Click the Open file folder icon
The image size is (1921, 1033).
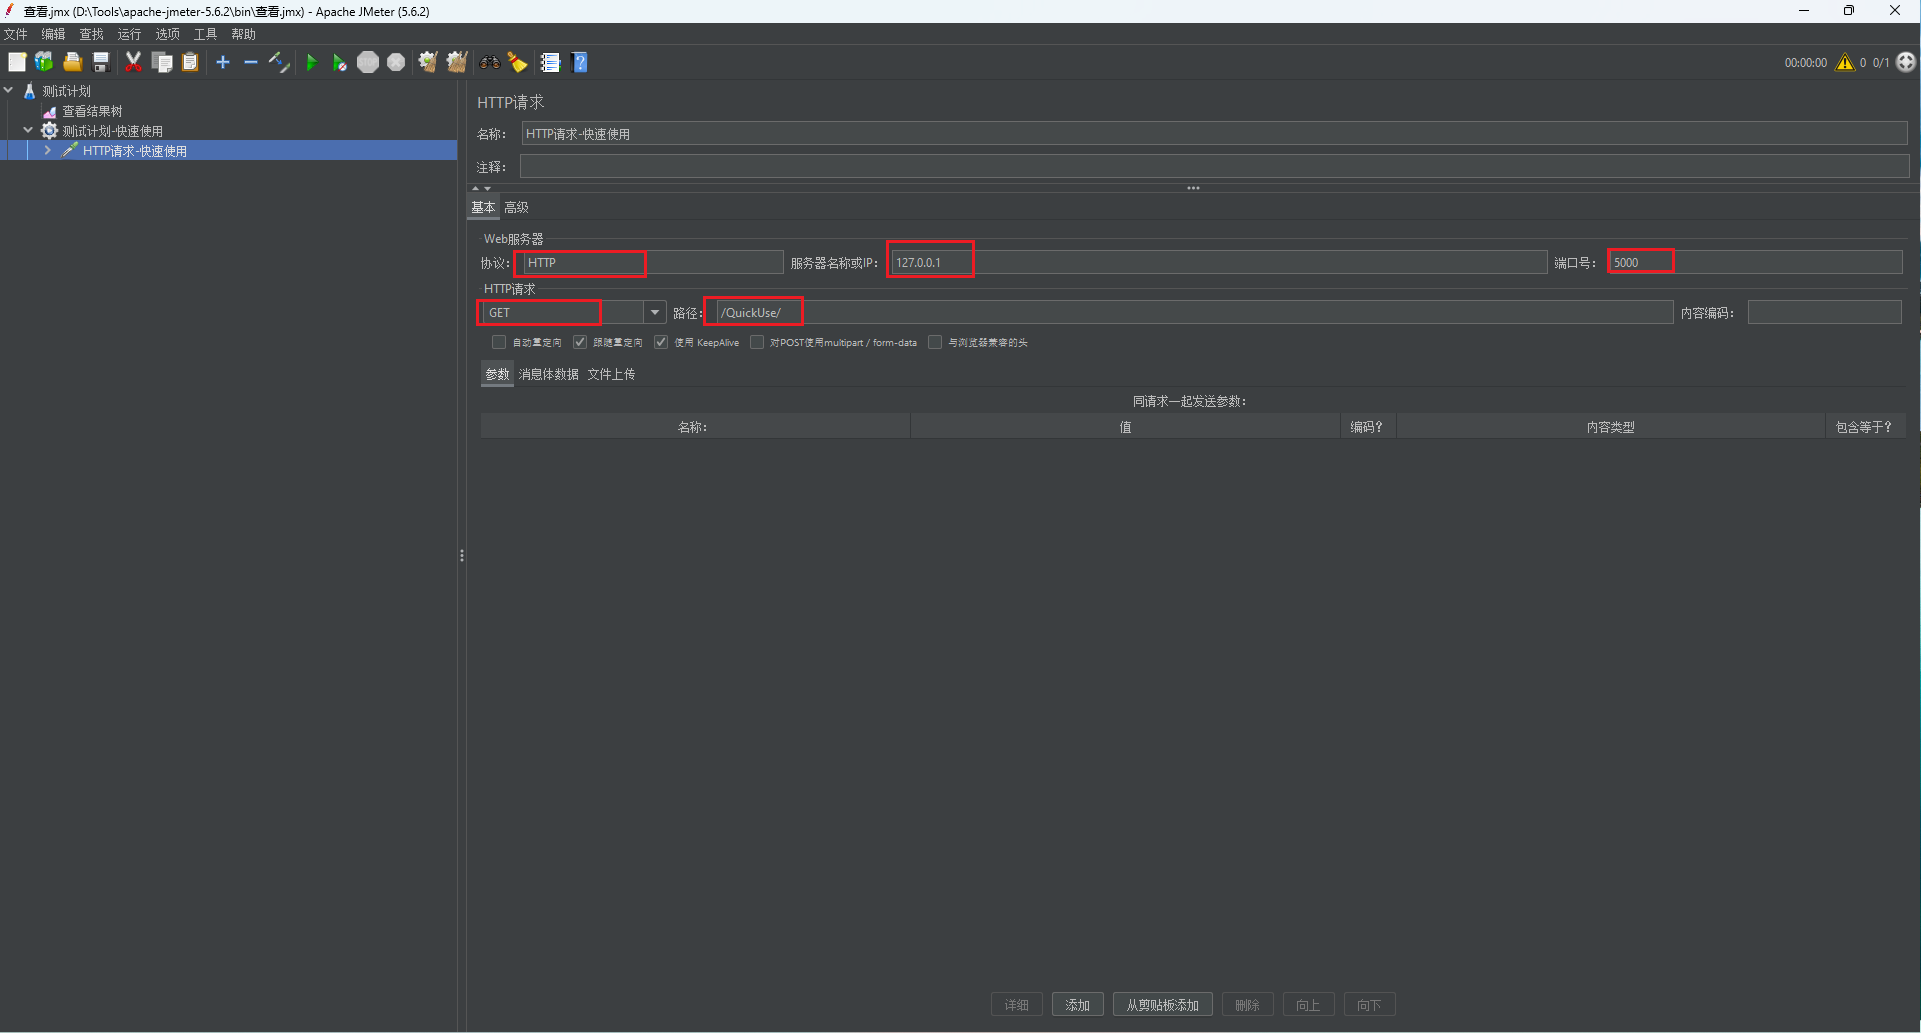pos(72,62)
